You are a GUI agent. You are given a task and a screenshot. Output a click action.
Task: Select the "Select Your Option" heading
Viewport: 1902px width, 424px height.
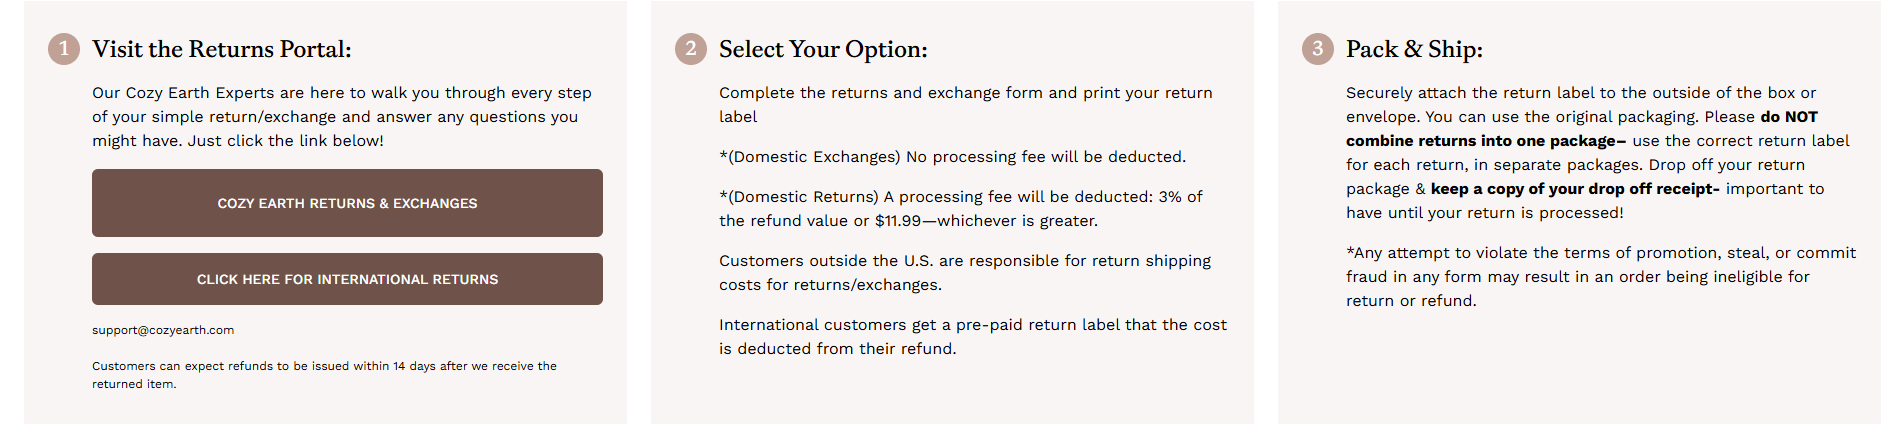(823, 49)
